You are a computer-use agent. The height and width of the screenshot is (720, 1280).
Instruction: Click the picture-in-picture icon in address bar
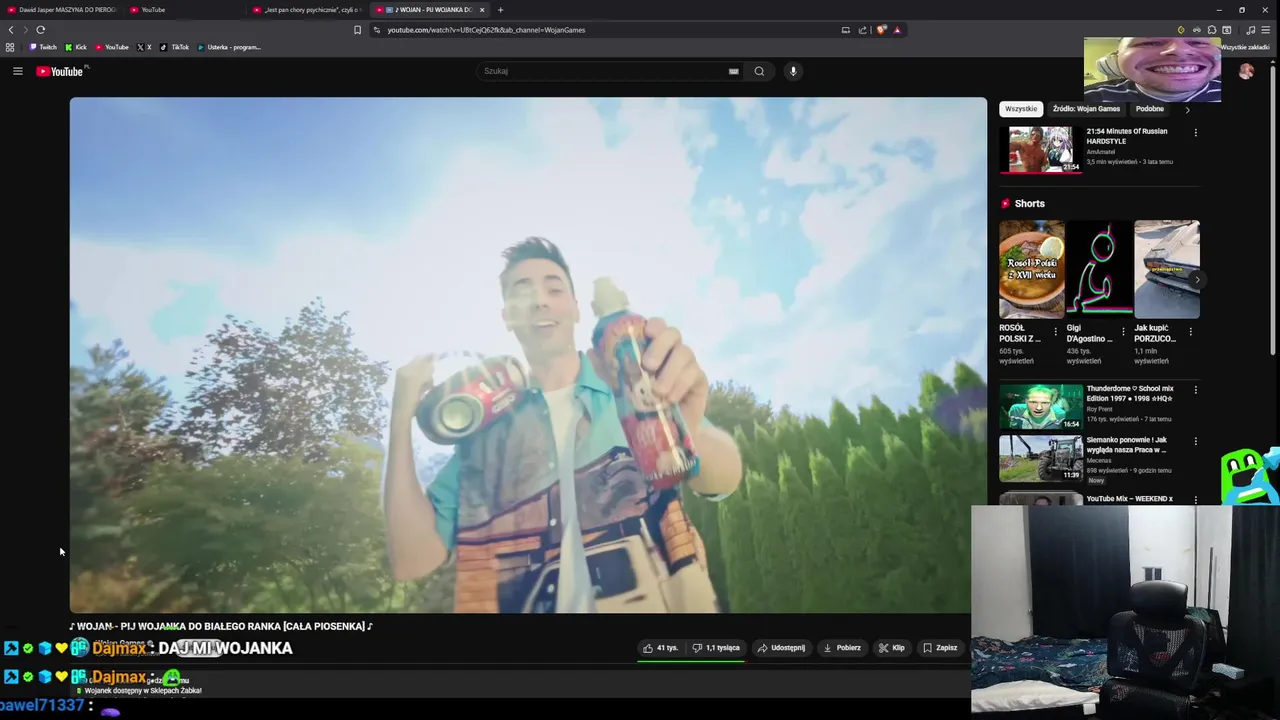point(845,30)
